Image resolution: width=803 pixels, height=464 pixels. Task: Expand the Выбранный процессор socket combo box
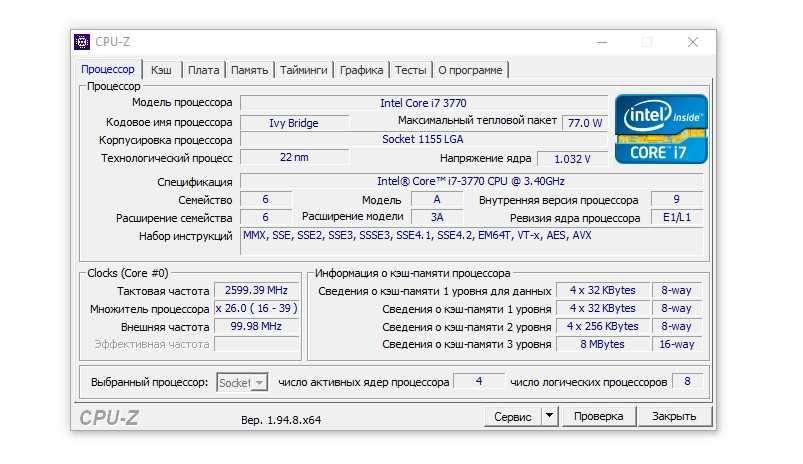(x=242, y=383)
